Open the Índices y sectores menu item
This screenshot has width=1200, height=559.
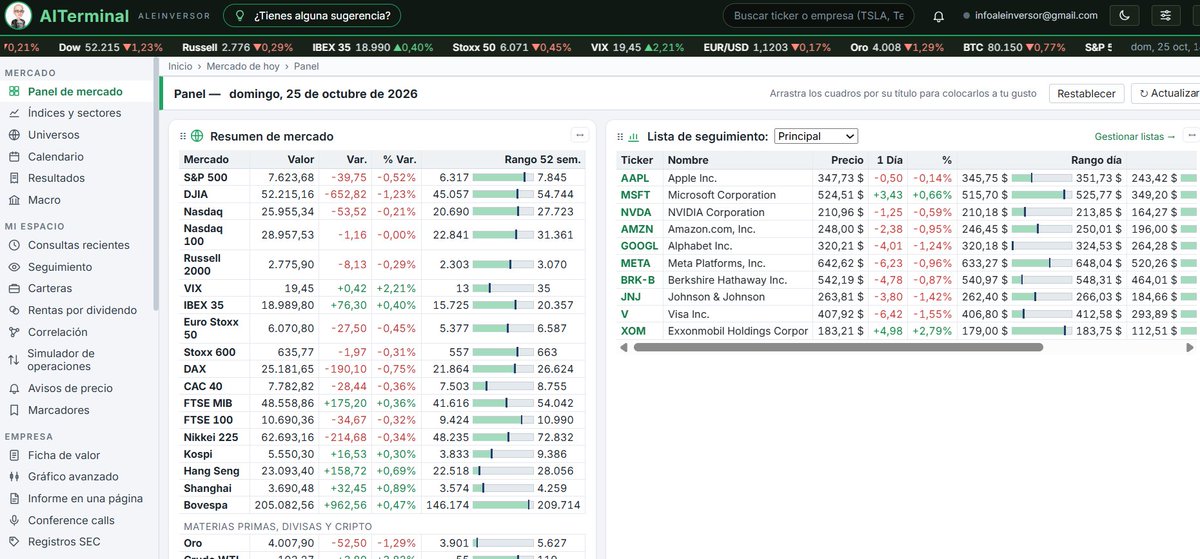pyautogui.click(x=75, y=113)
